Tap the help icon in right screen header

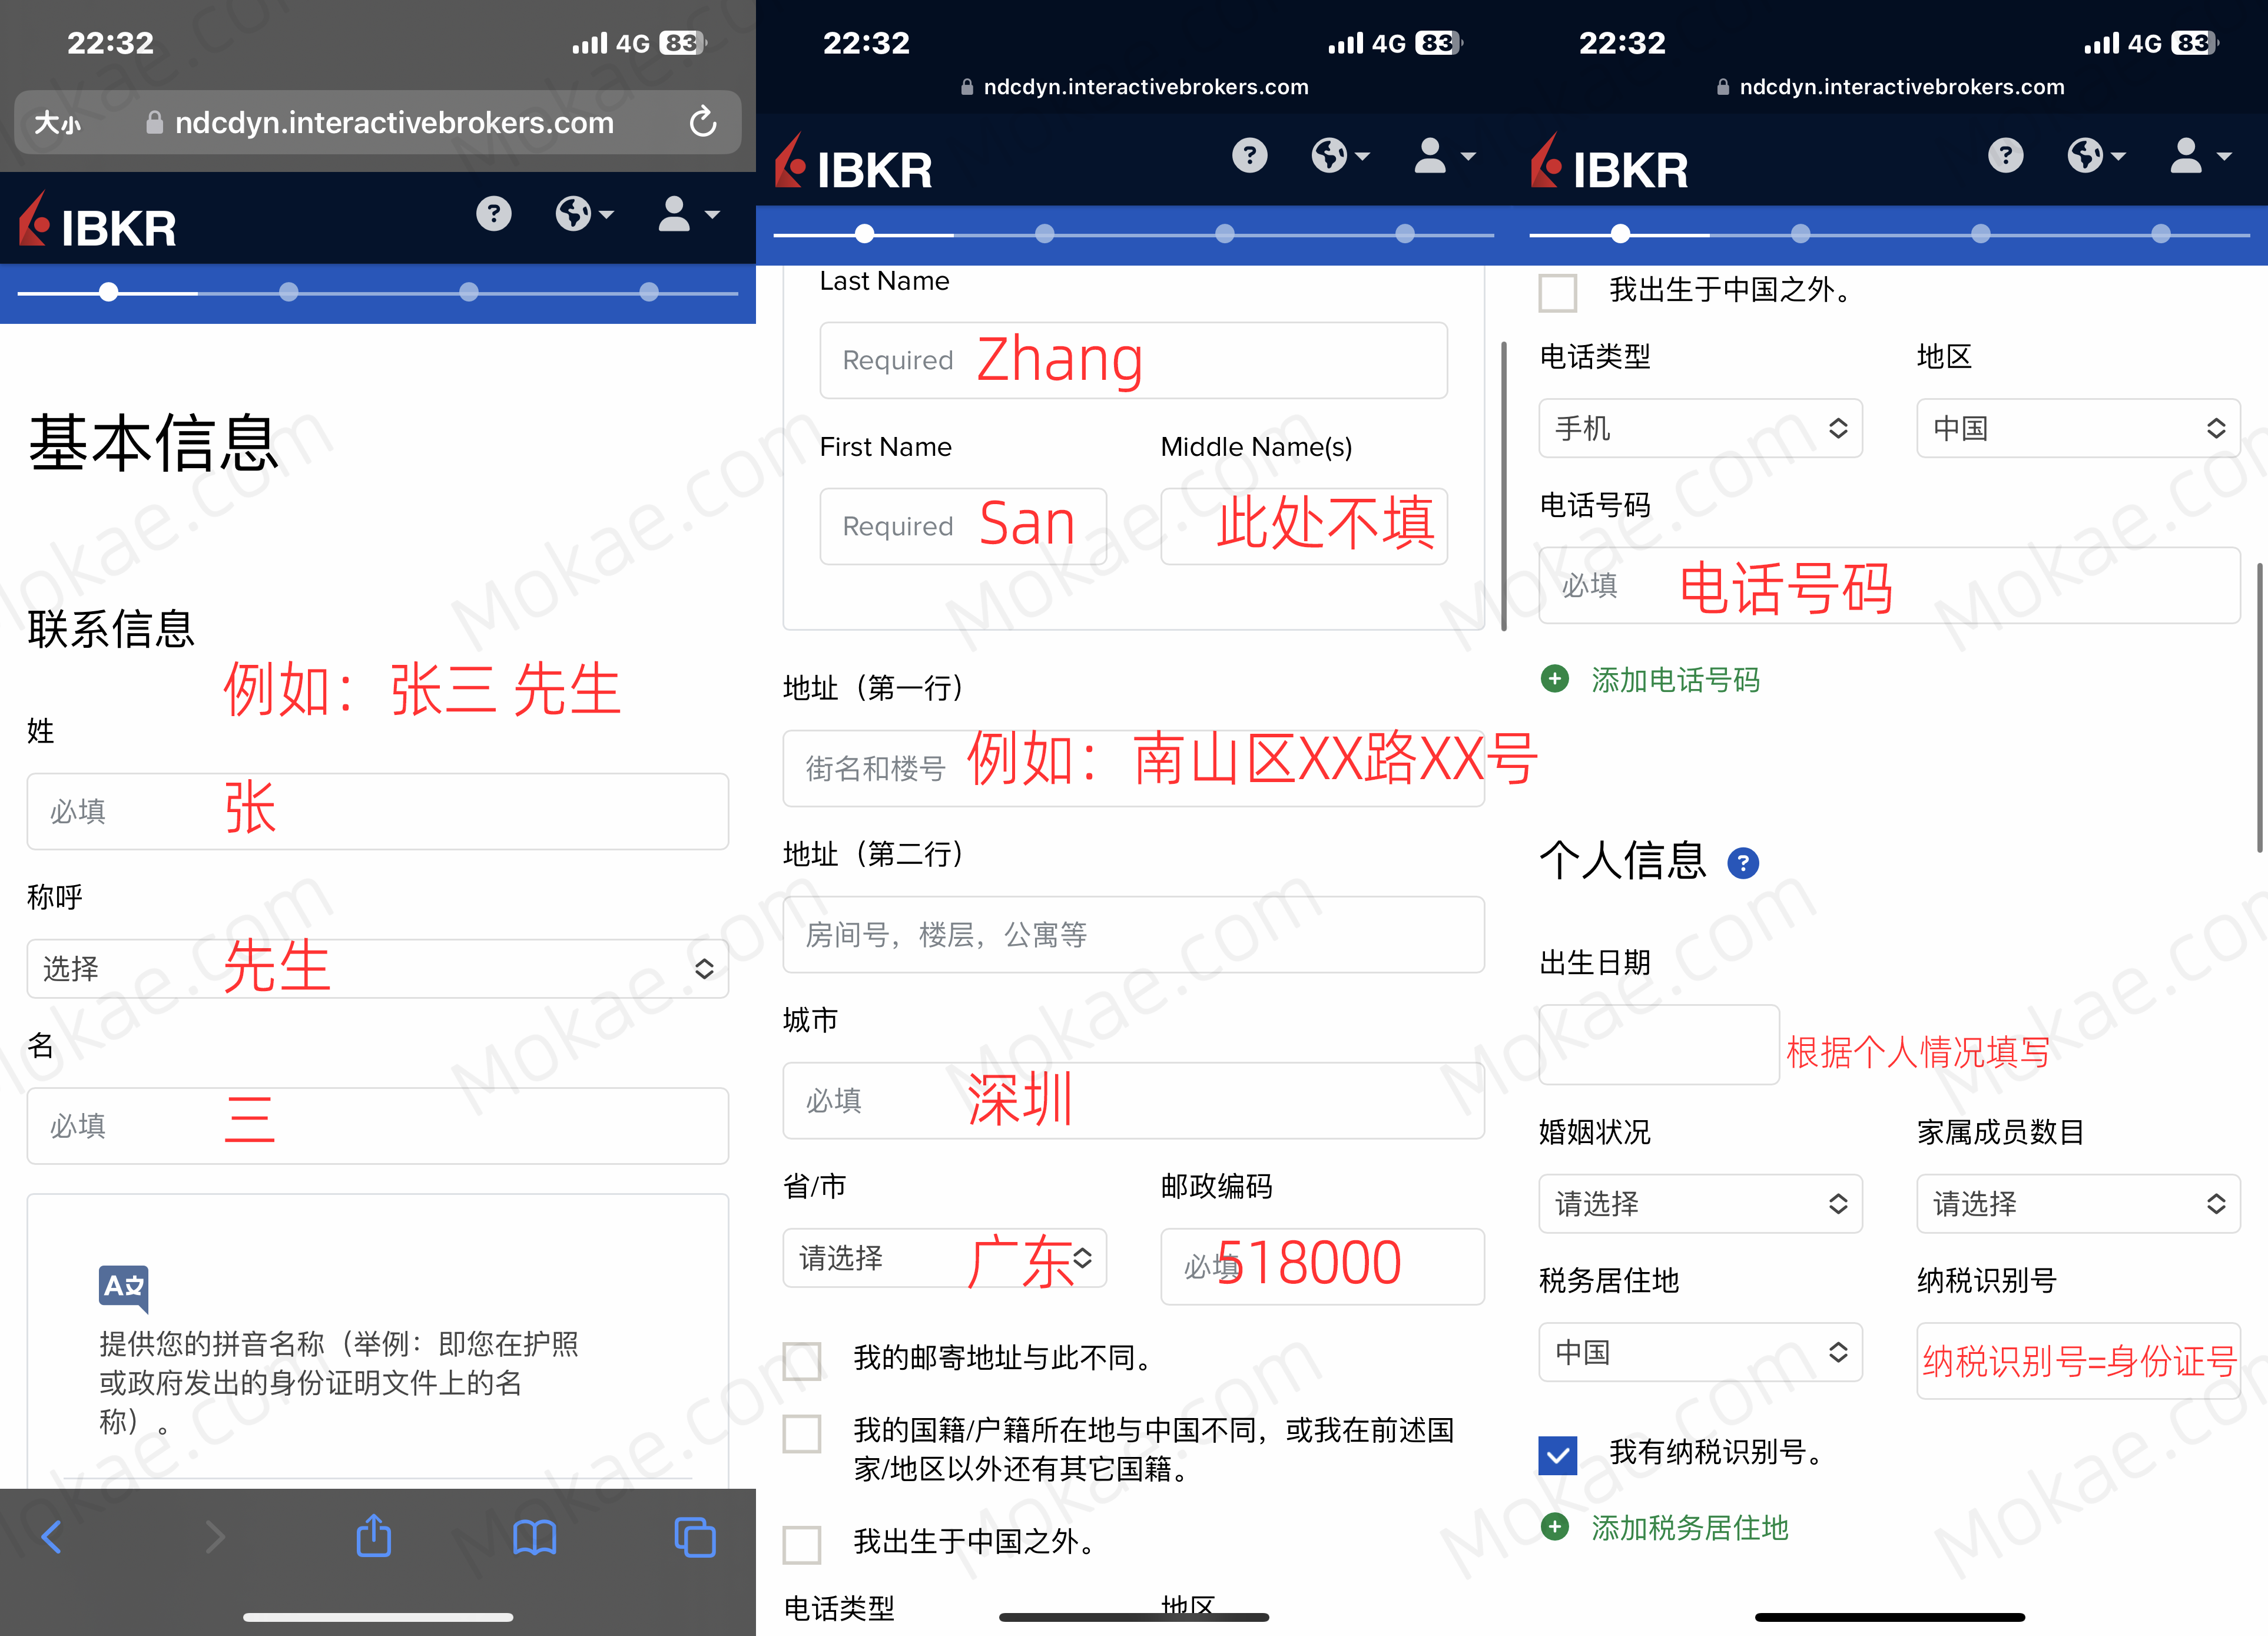[x=2005, y=155]
